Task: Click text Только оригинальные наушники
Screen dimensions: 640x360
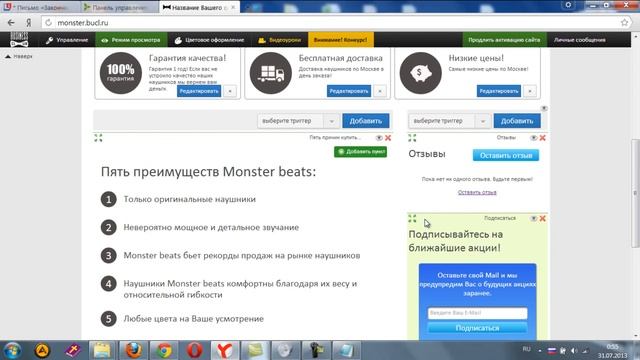Action: coord(190,199)
